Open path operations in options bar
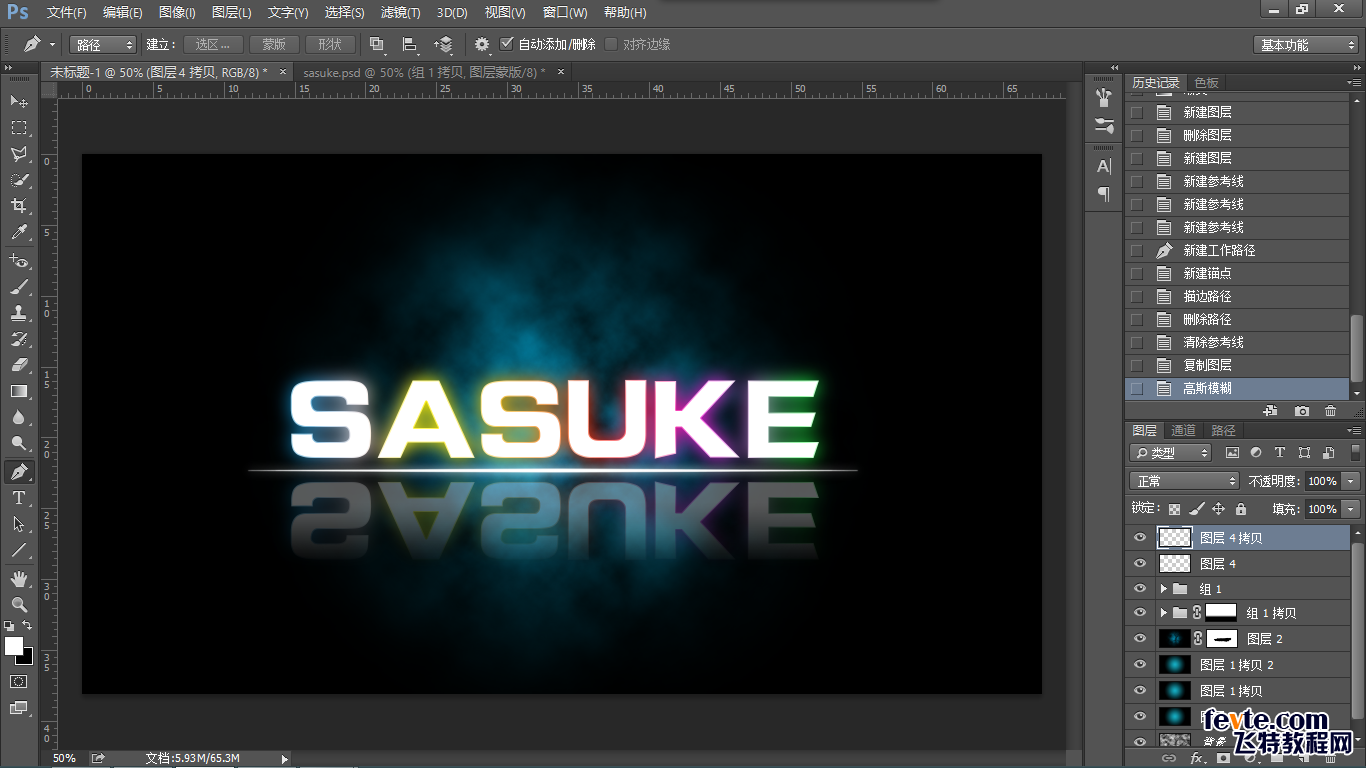Image resolution: width=1366 pixels, height=768 pixels. tap(377, 44)
